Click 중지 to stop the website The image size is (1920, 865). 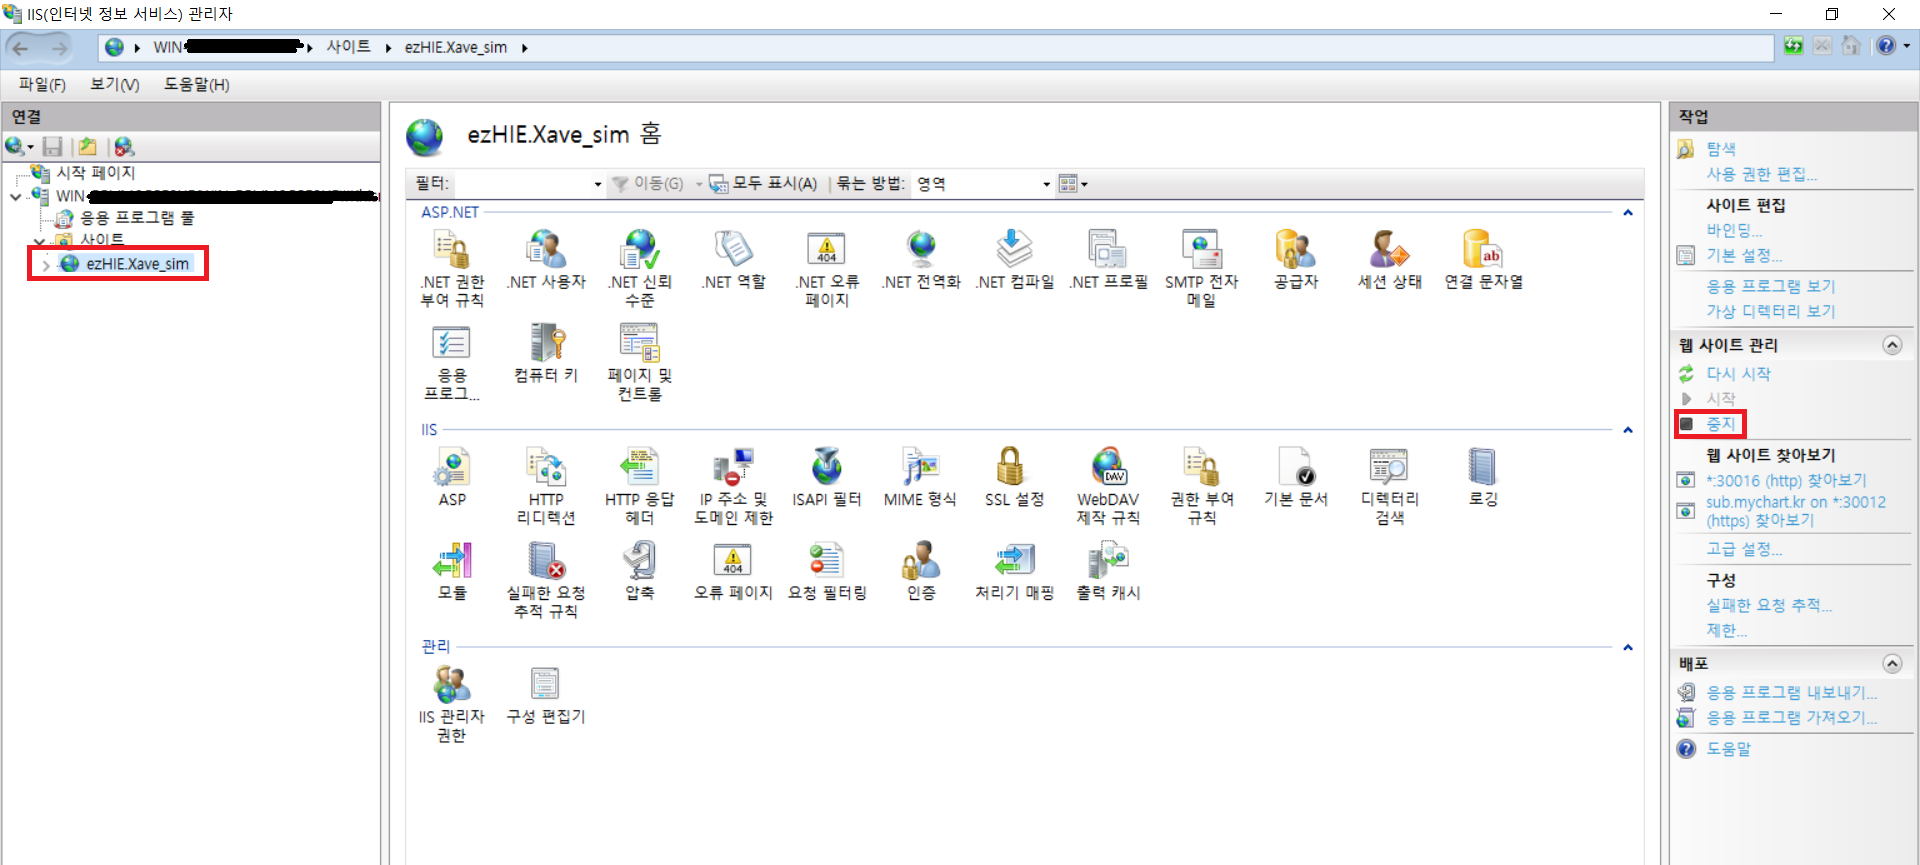(1720, 424)
